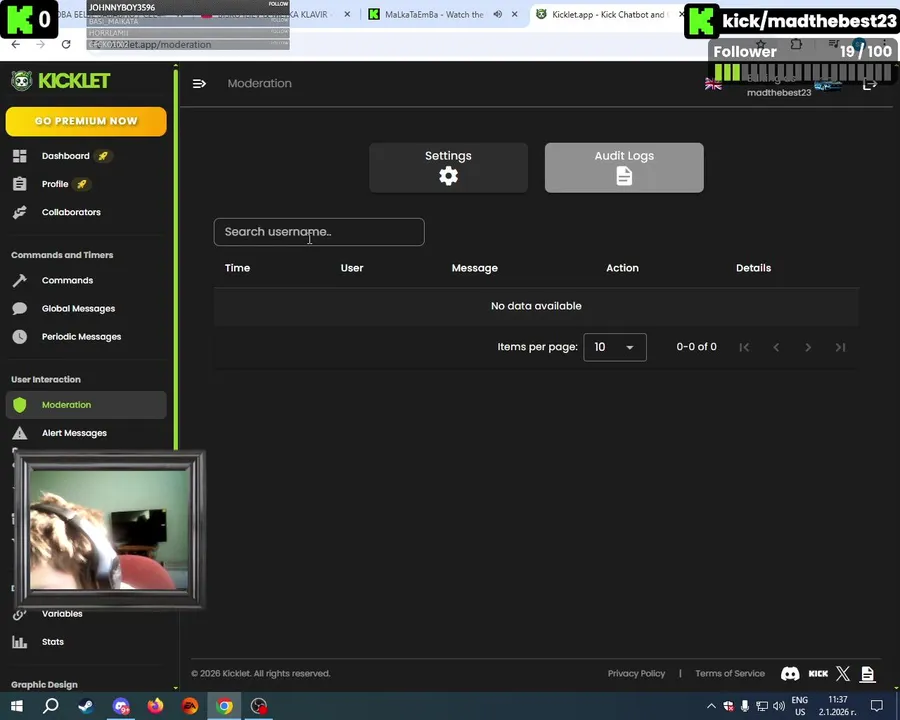The image size is (900, 720).
Task: Select the Moderation sidebar item
Action: click(x=86, y=405)
